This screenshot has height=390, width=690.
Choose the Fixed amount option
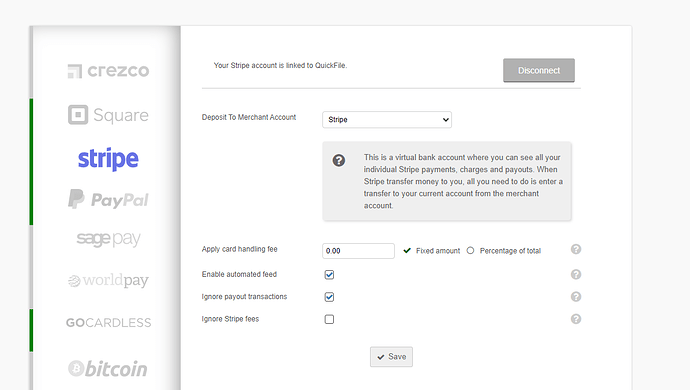tap(407, 250)
